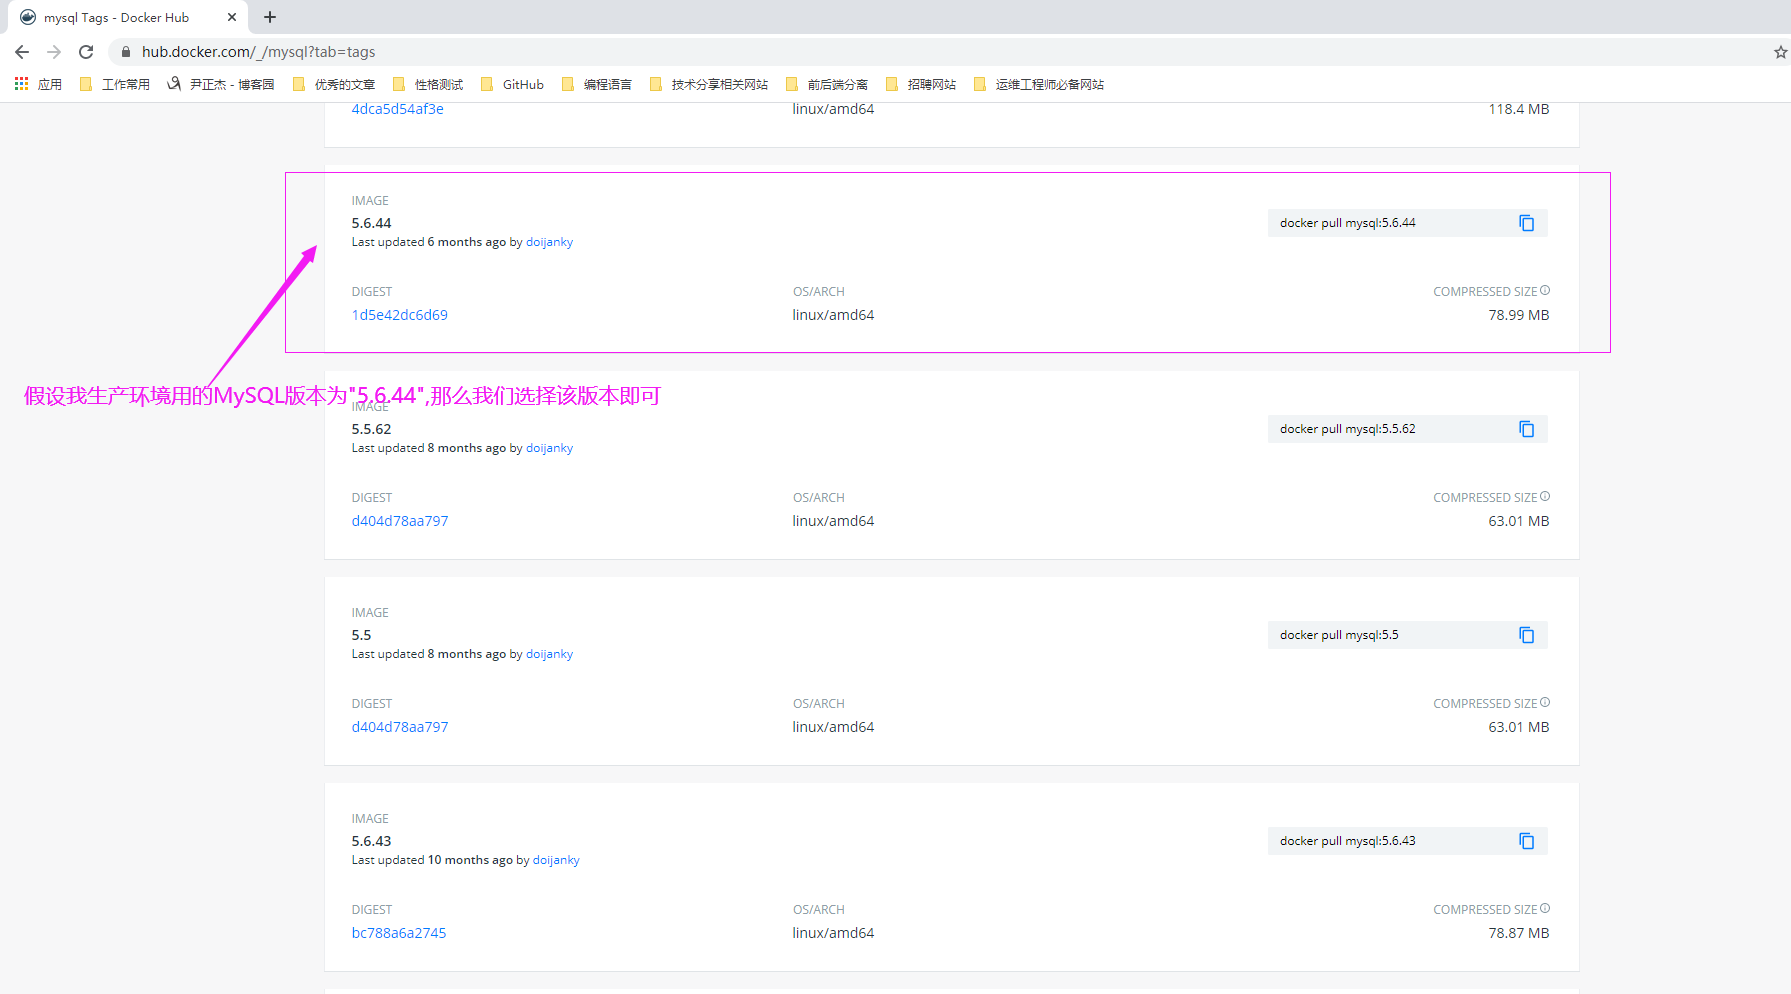Reload the Docker Hub page
Viewport: 1791px width, 994px height.
pyautogui.click(x=85, y=51)
